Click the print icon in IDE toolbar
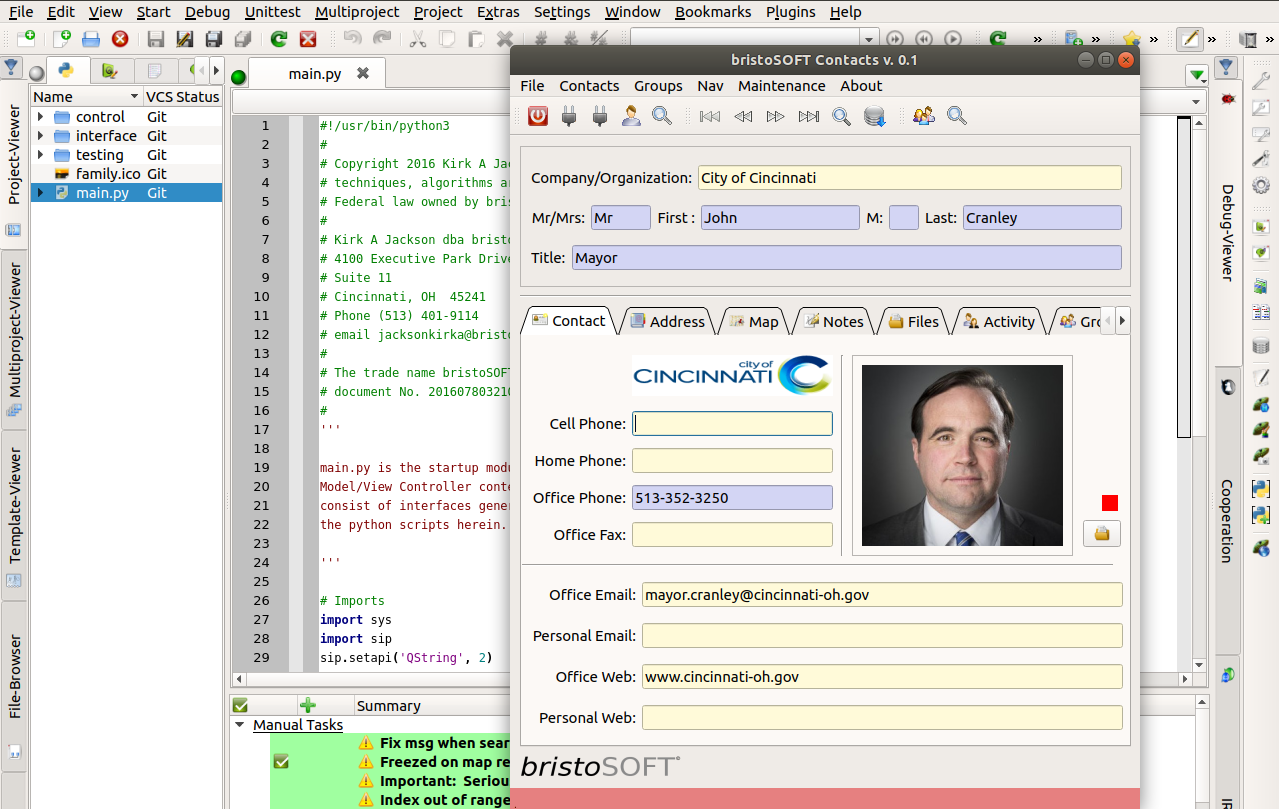Screen dimensions: 1279x809 tap(91, 39)
